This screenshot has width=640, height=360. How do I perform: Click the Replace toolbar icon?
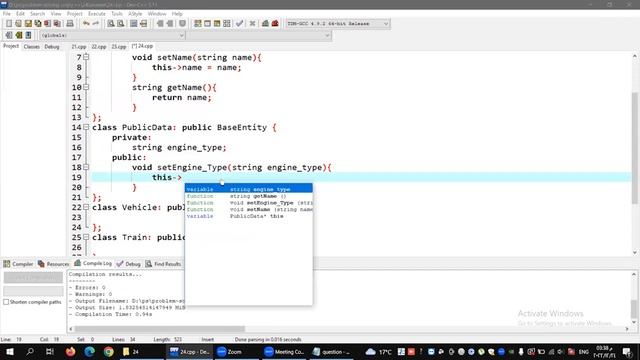(x=120, y=24)
